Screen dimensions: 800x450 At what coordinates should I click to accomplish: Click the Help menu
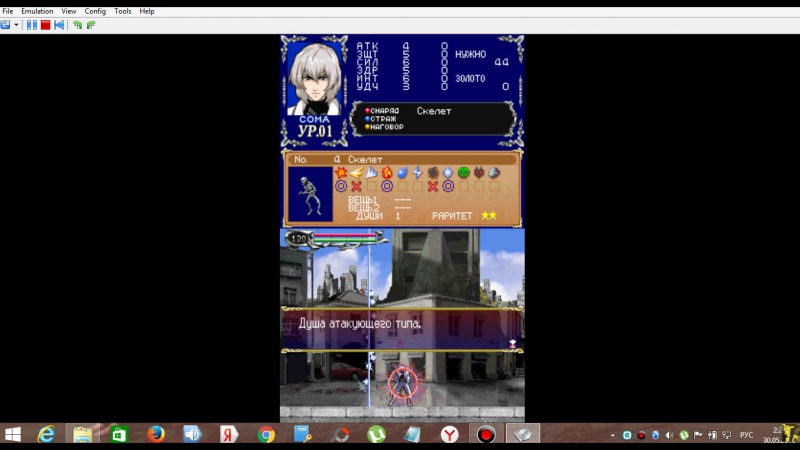[x=147, y=11]
